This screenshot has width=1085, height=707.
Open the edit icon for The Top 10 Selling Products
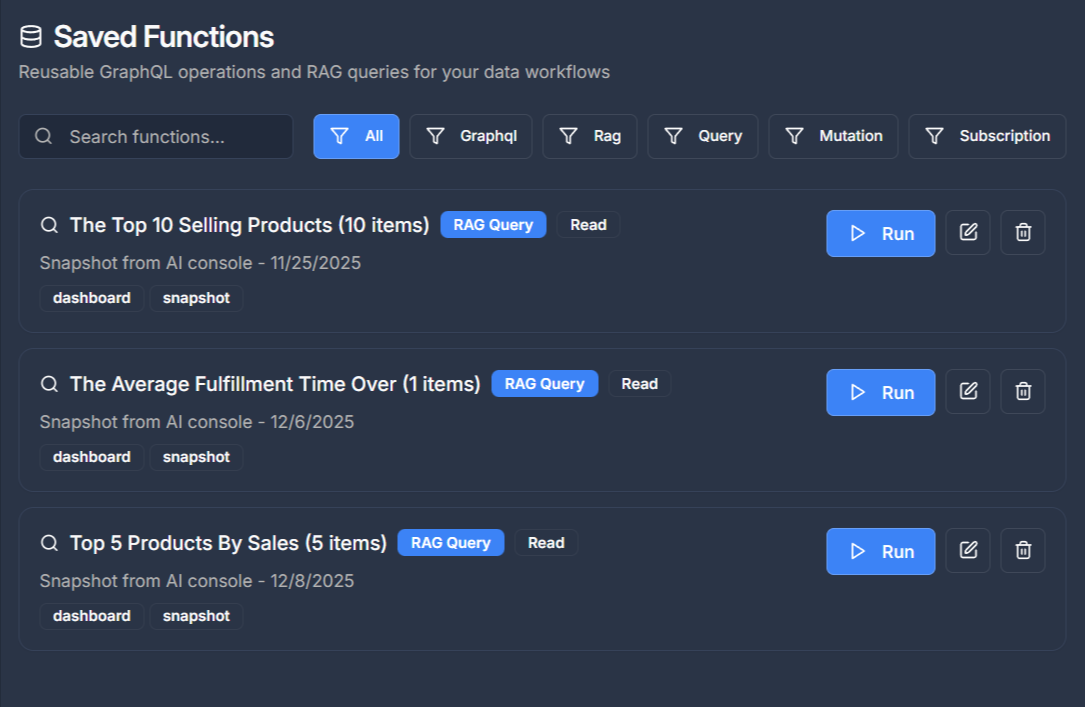click(x=967, y=232)
